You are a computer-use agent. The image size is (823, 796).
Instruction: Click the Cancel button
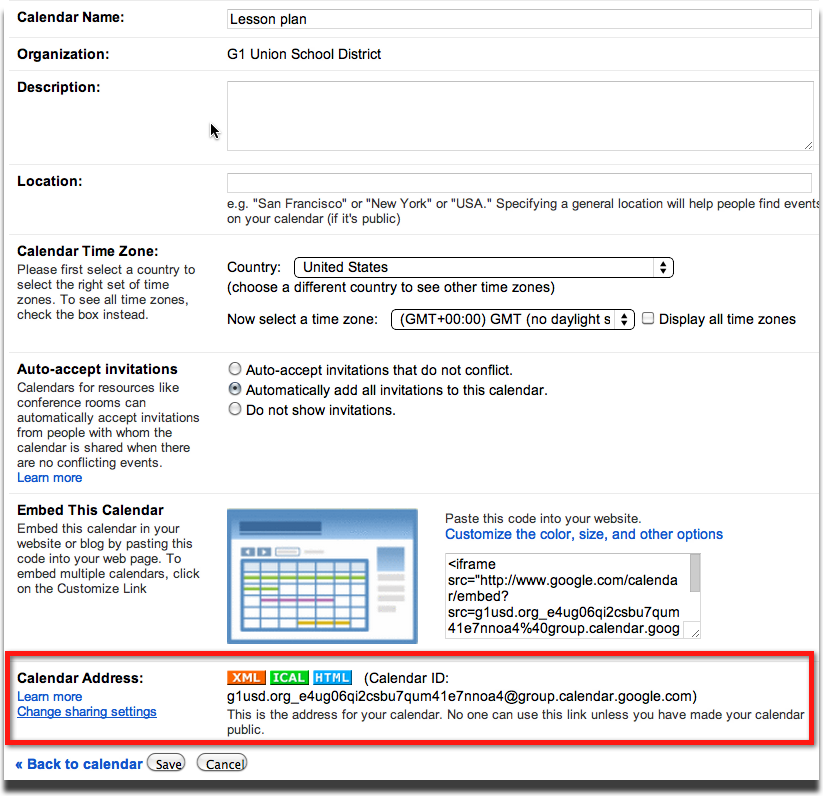coord(222,763)
